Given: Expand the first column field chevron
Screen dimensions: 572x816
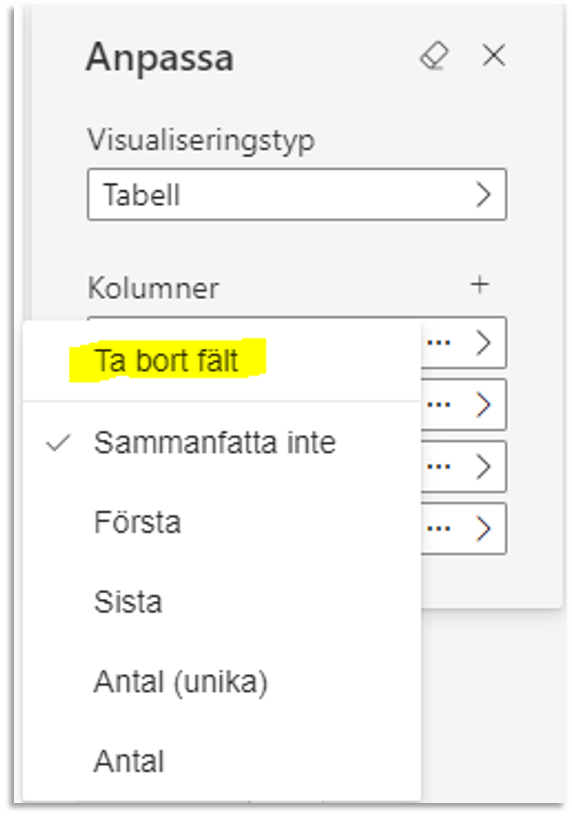Looking at the screenshot, I should (x=484, y=342).
